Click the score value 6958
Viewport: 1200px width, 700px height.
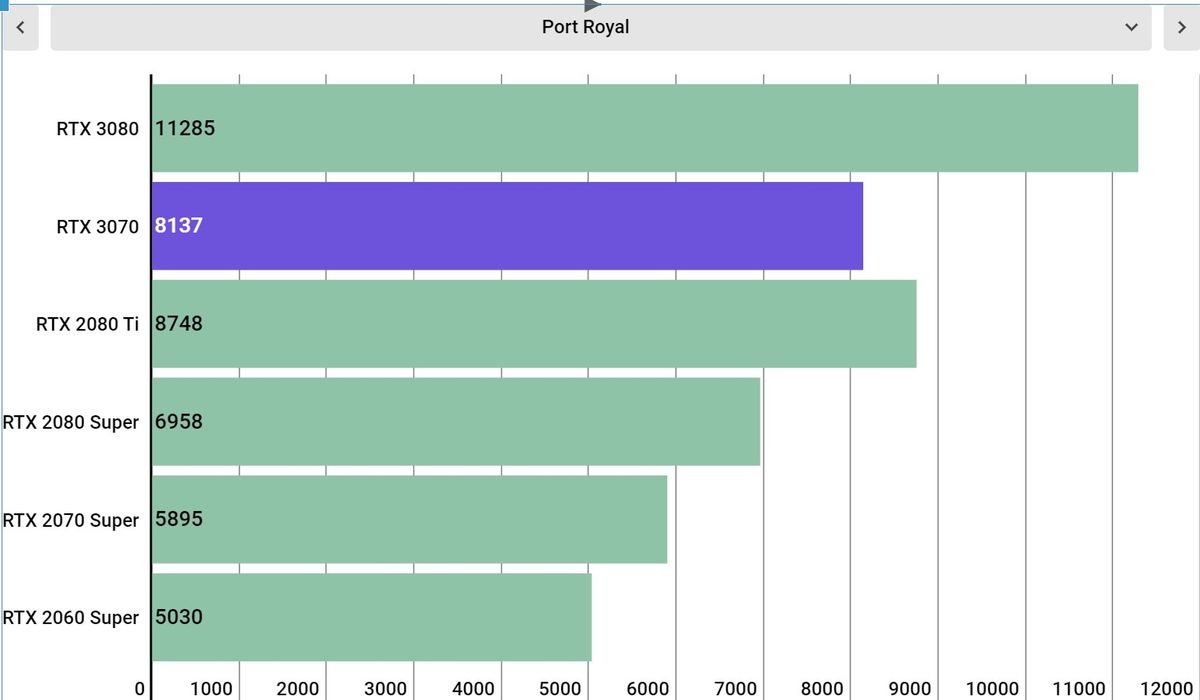(x=179, y=422)
